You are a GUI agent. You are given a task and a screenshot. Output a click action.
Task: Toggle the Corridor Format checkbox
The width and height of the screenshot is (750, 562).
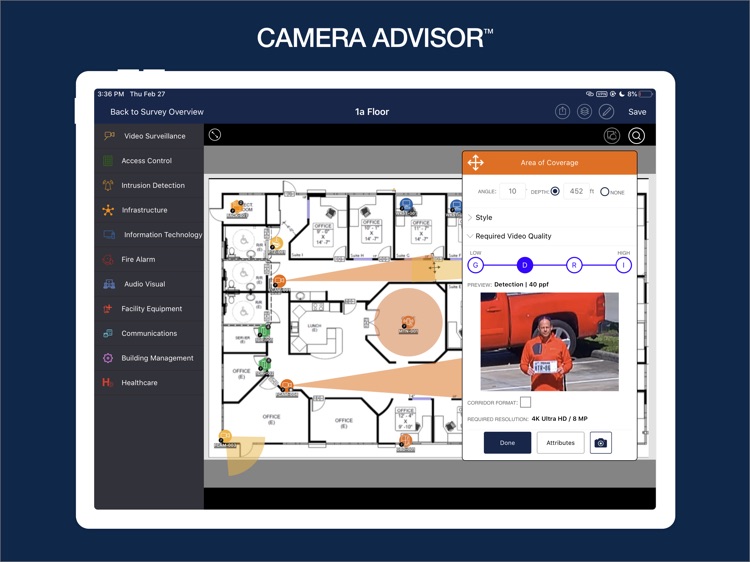(x=525, y=402)
